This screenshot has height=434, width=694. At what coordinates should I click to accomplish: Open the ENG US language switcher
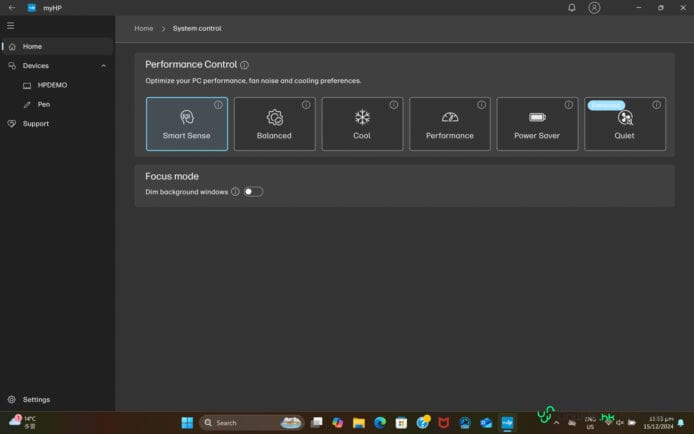tap(590, 423)
